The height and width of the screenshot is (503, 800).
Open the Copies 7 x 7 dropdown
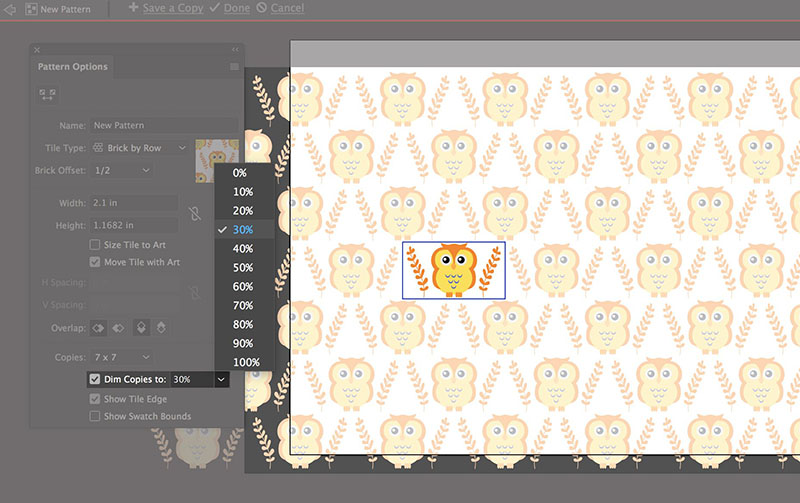122,357
